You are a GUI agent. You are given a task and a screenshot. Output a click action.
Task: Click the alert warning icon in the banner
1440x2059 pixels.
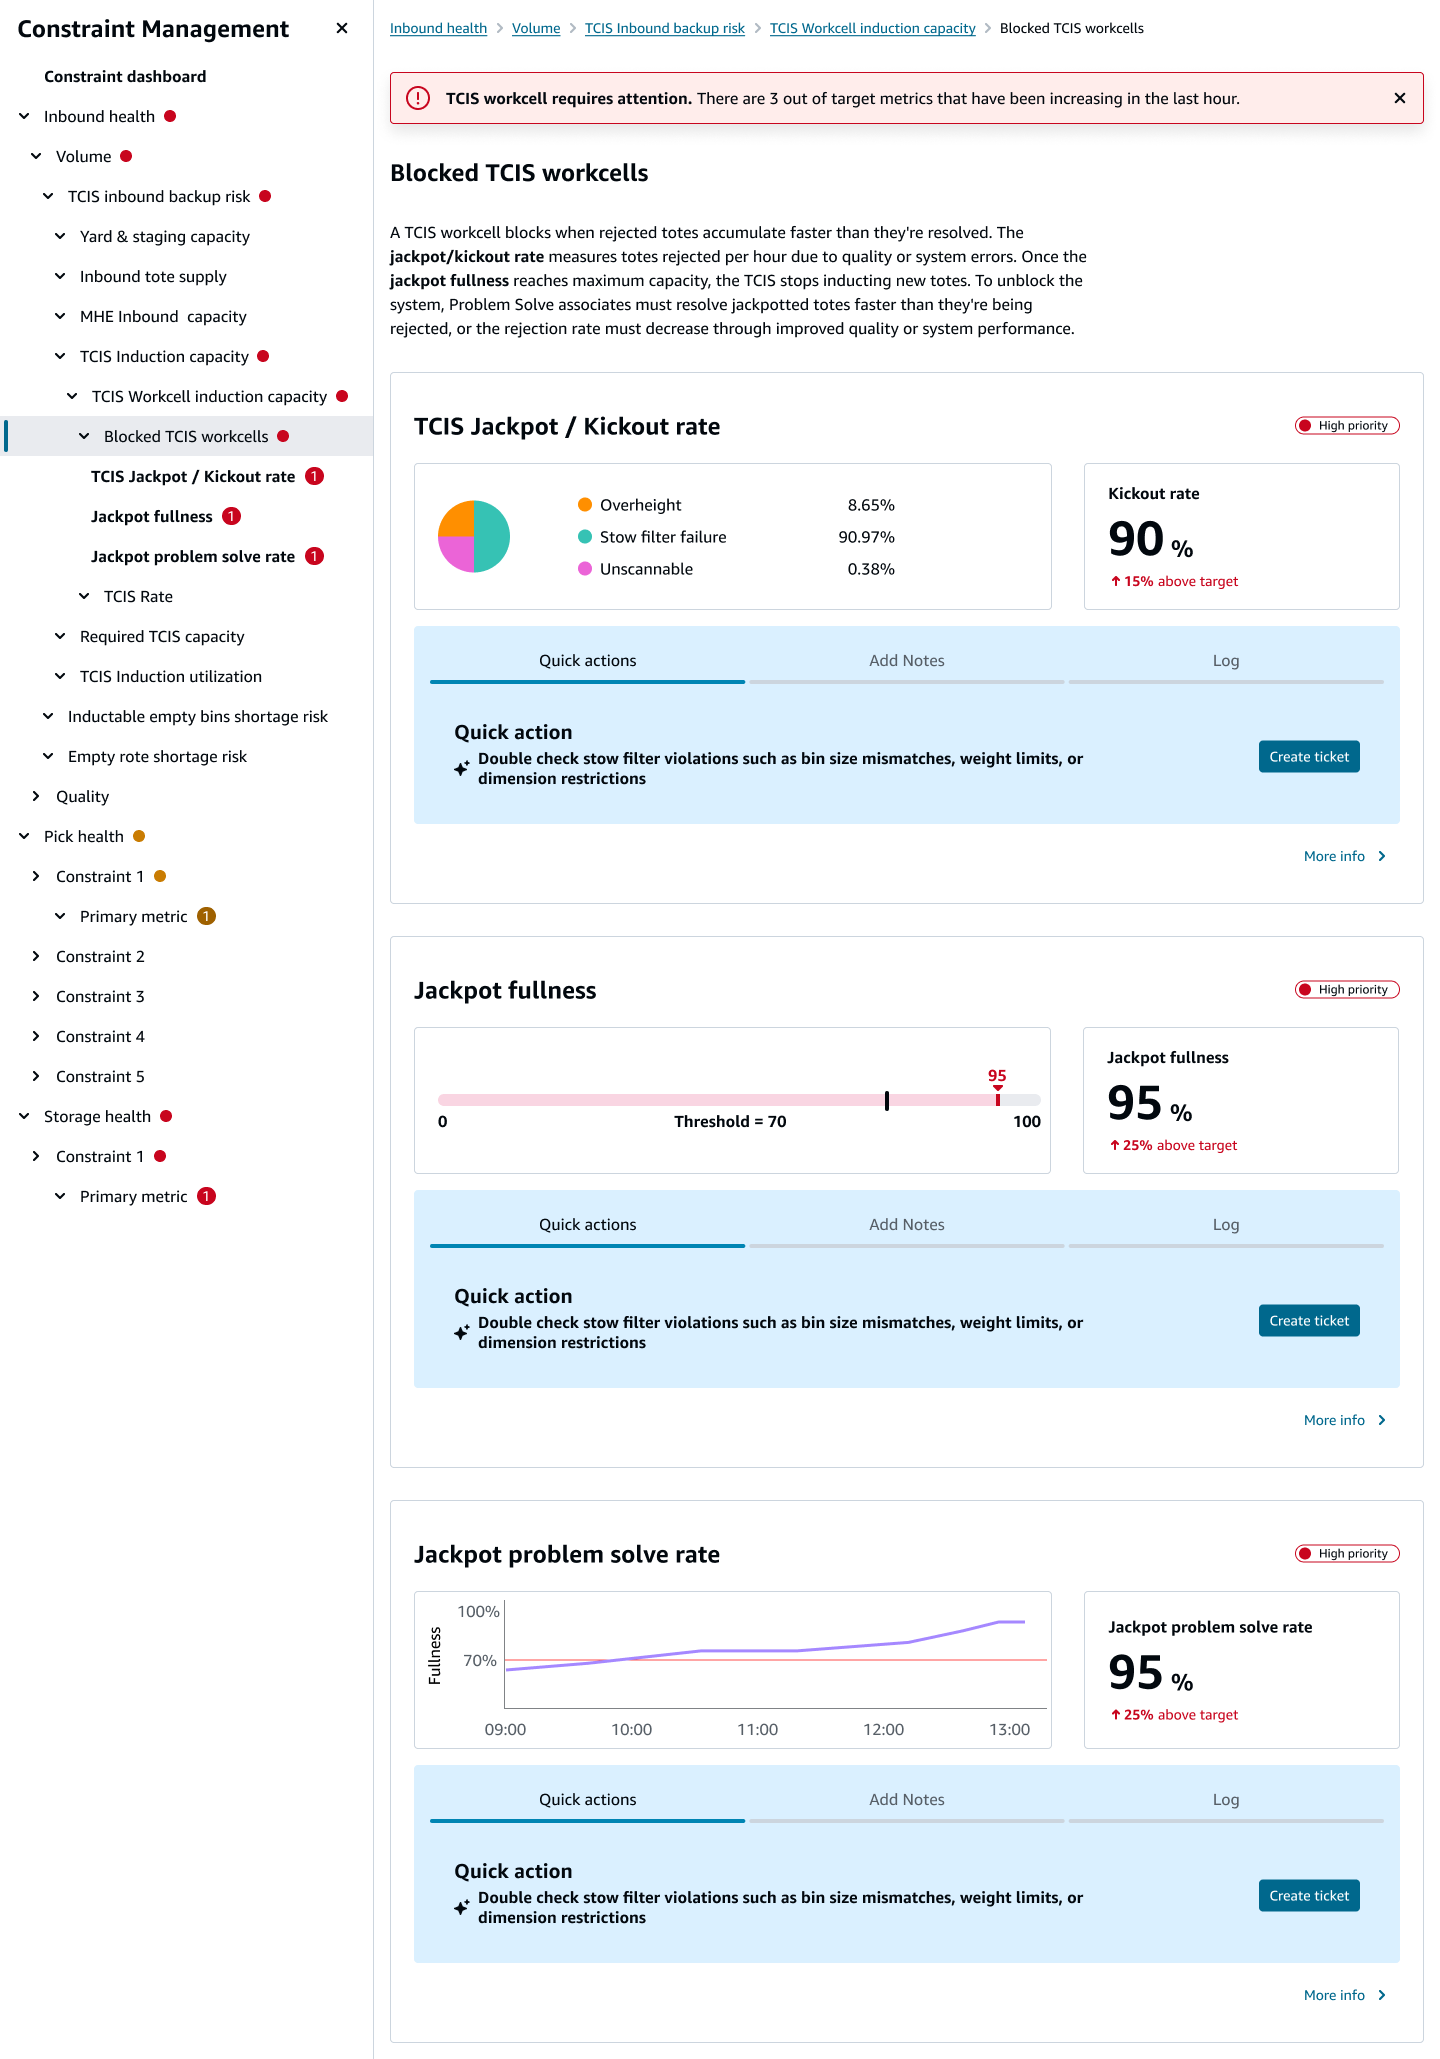coord(418,98)
